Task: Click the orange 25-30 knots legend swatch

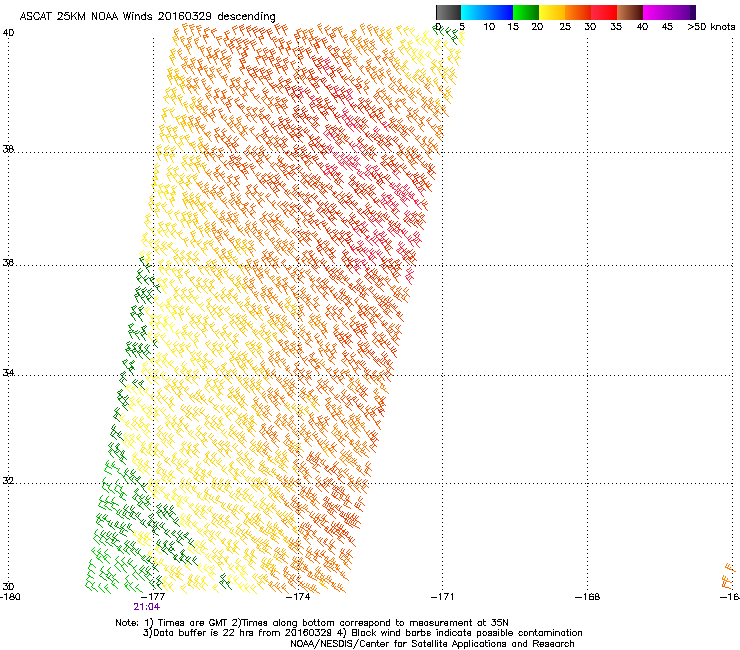Action: point(578,12)
